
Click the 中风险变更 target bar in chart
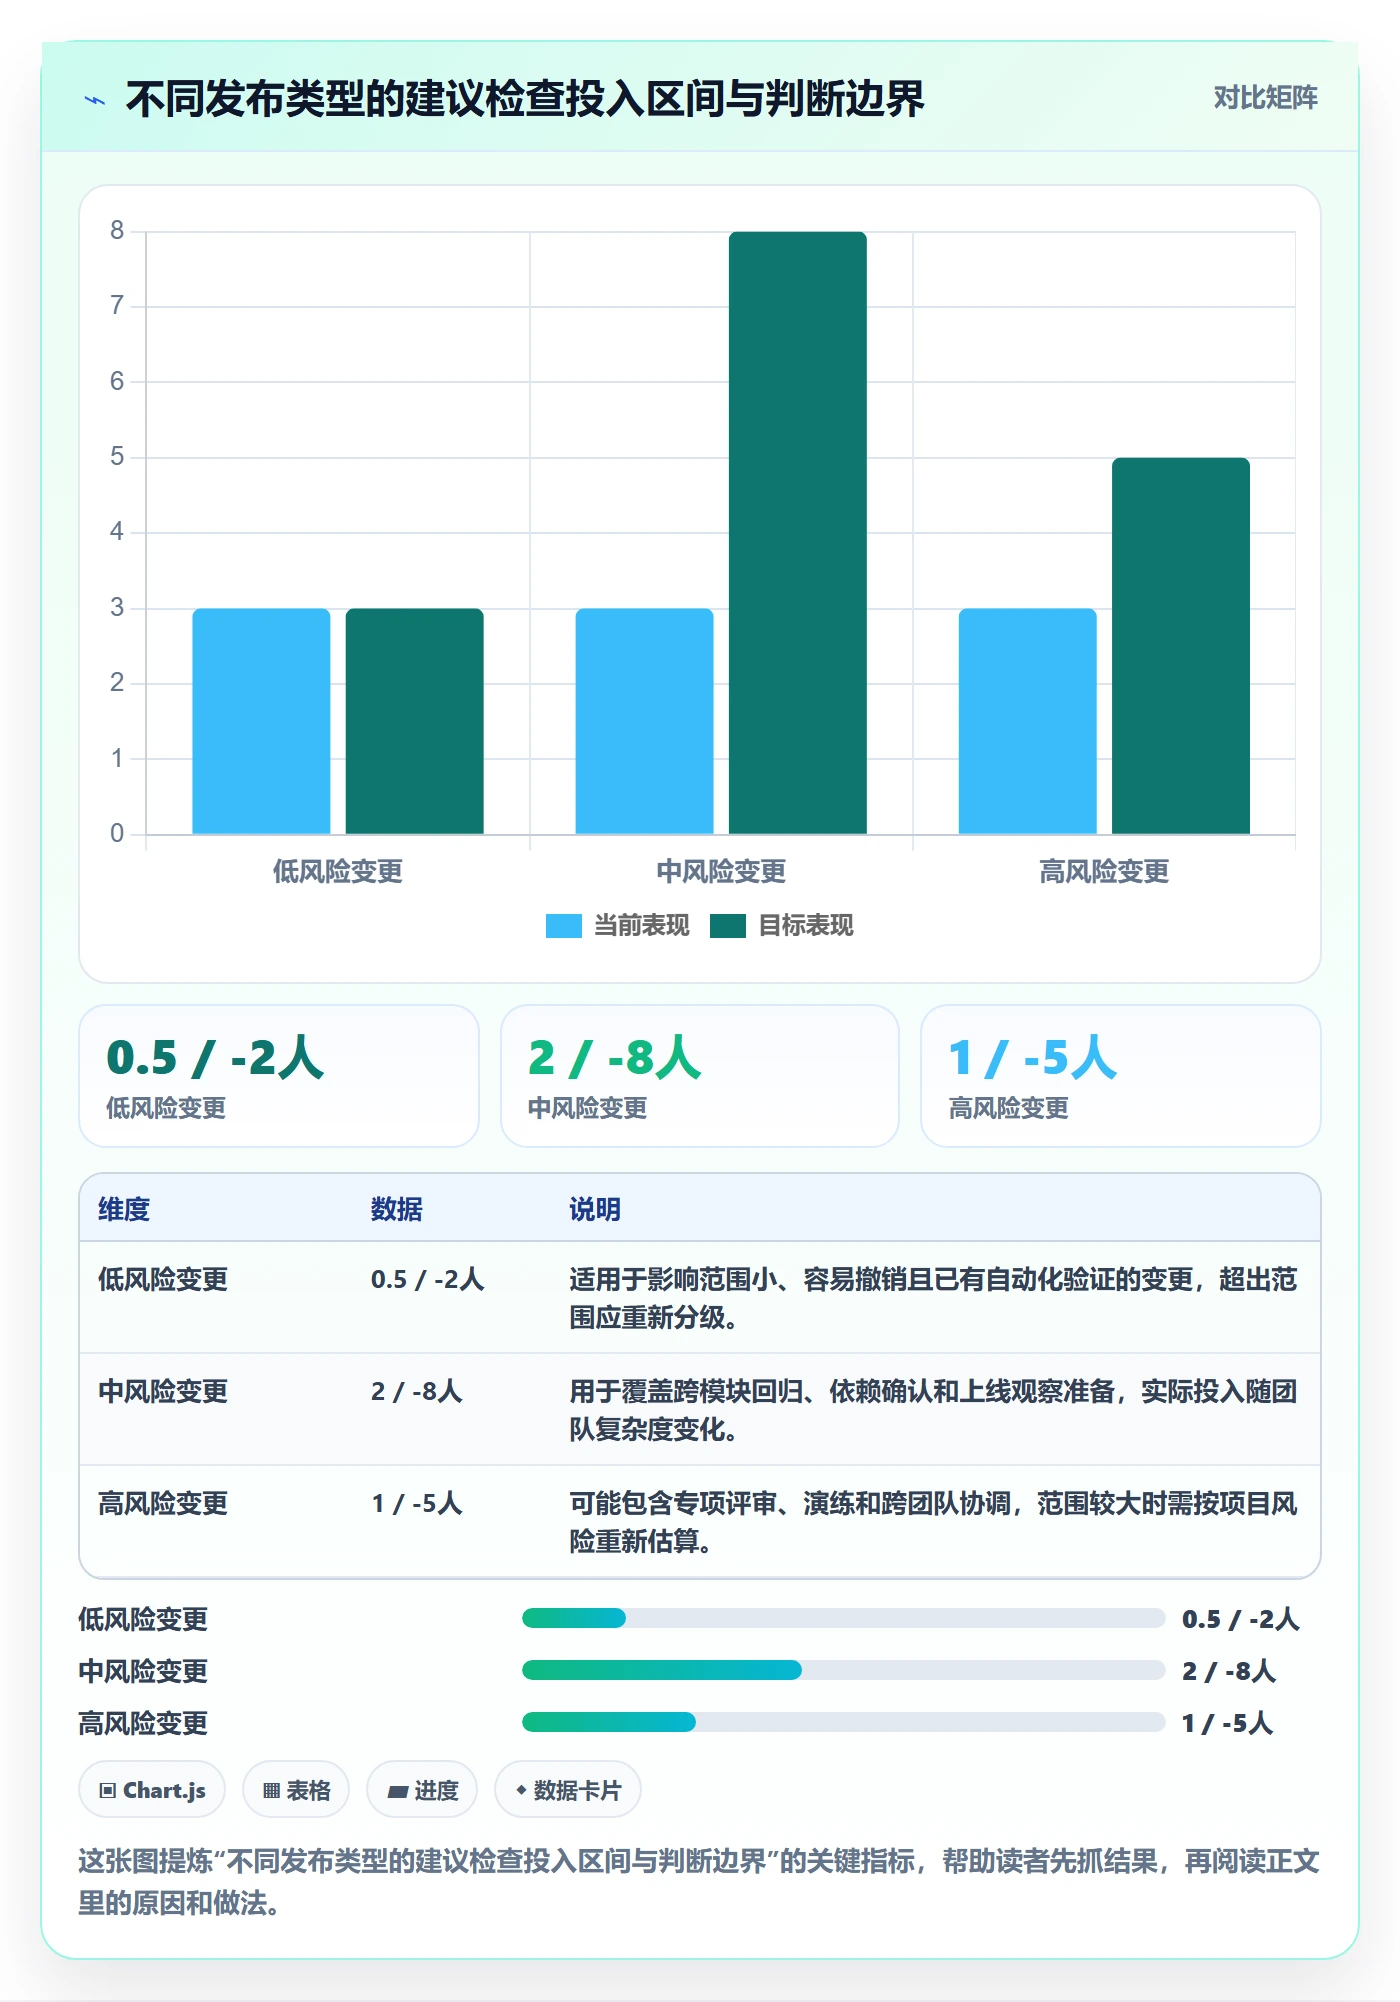[x=798, y=533]
